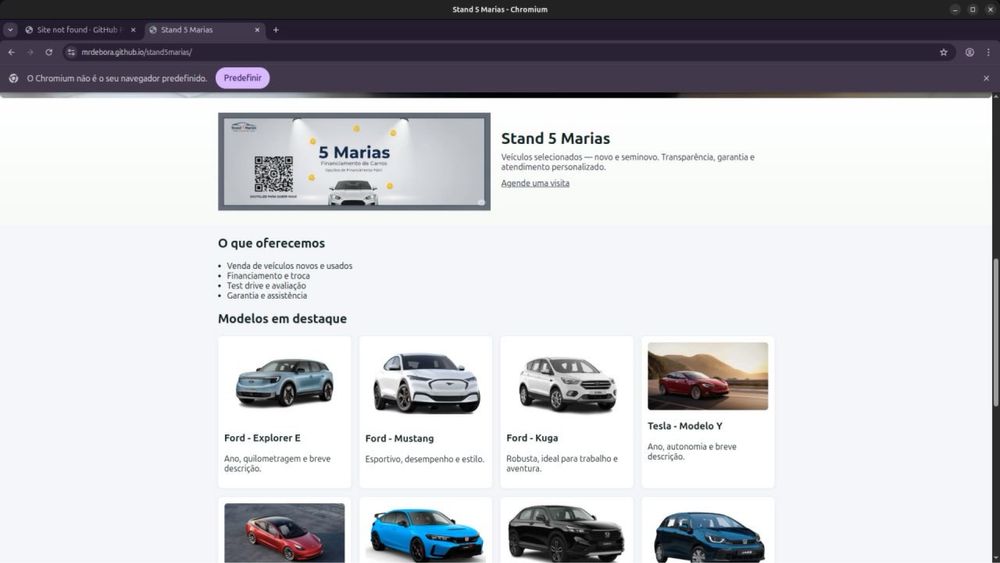Open the Chromium three-dot menu
This screenshot has width=1000, height=563.
coord(988,52)
